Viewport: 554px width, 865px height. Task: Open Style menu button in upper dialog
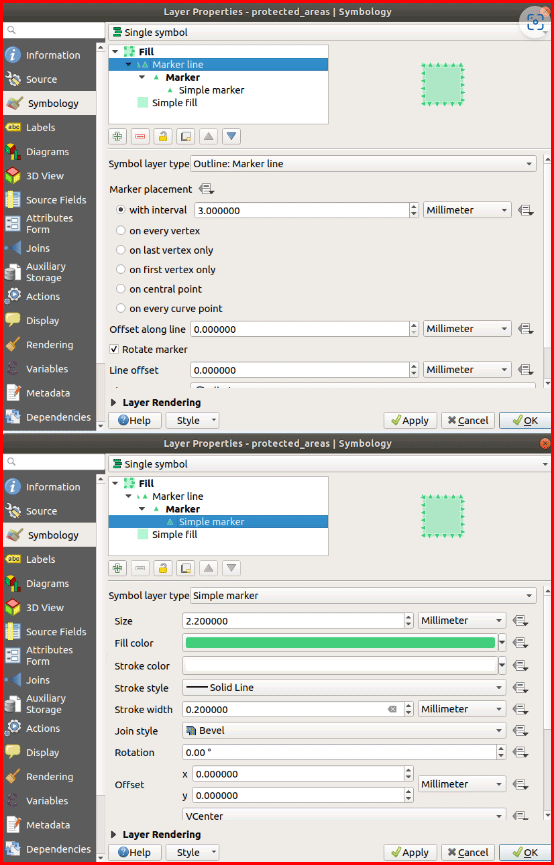click(192, 420)
